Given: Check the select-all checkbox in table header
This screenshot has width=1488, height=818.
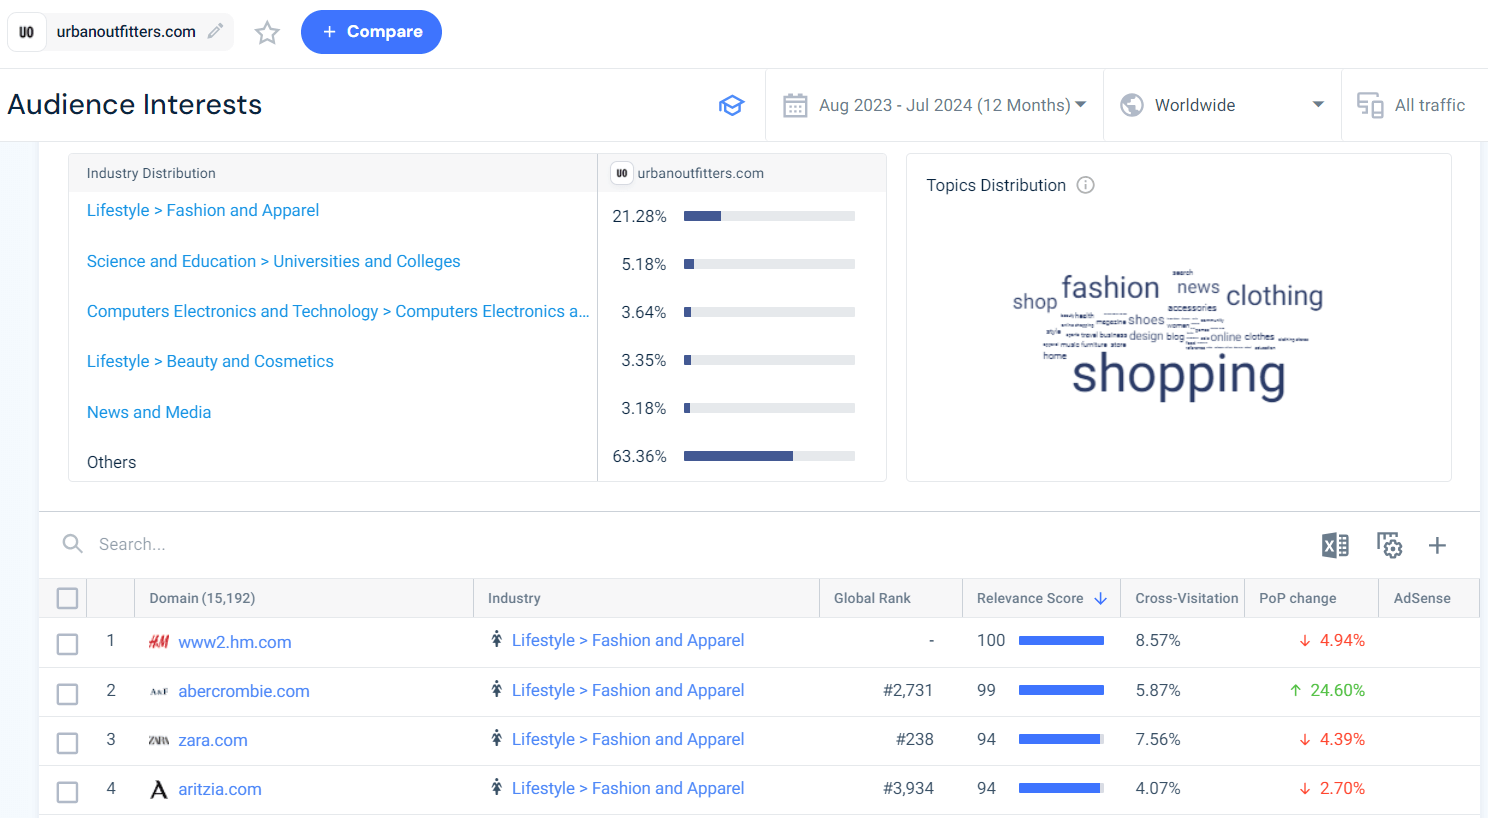Looking at the screenshot, I should click(67, 597).
